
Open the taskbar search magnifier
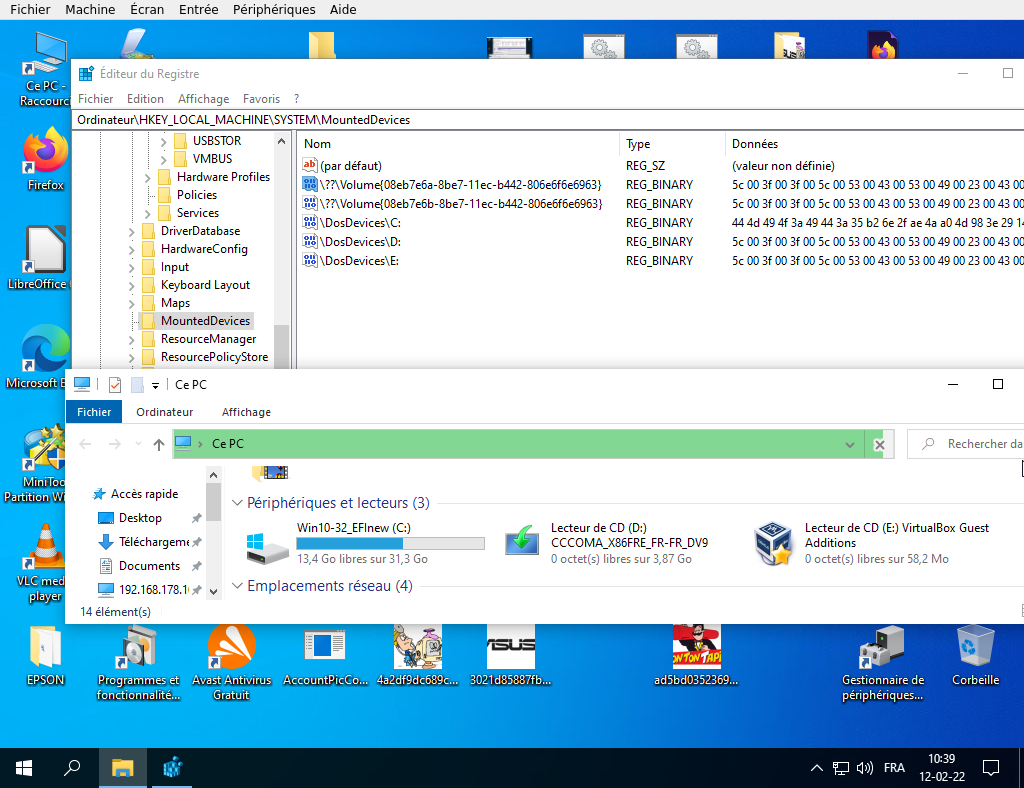pyautogui.click(x=72, y=768)
